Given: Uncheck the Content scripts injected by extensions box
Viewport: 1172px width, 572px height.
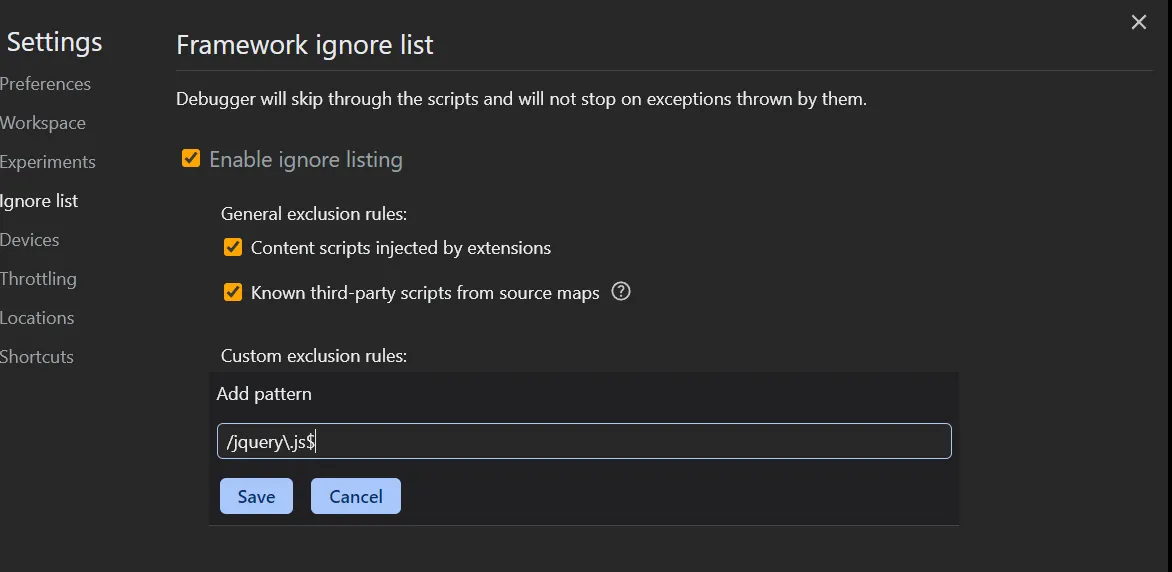Looking at the screenshot, I should (x=233, y=247).
